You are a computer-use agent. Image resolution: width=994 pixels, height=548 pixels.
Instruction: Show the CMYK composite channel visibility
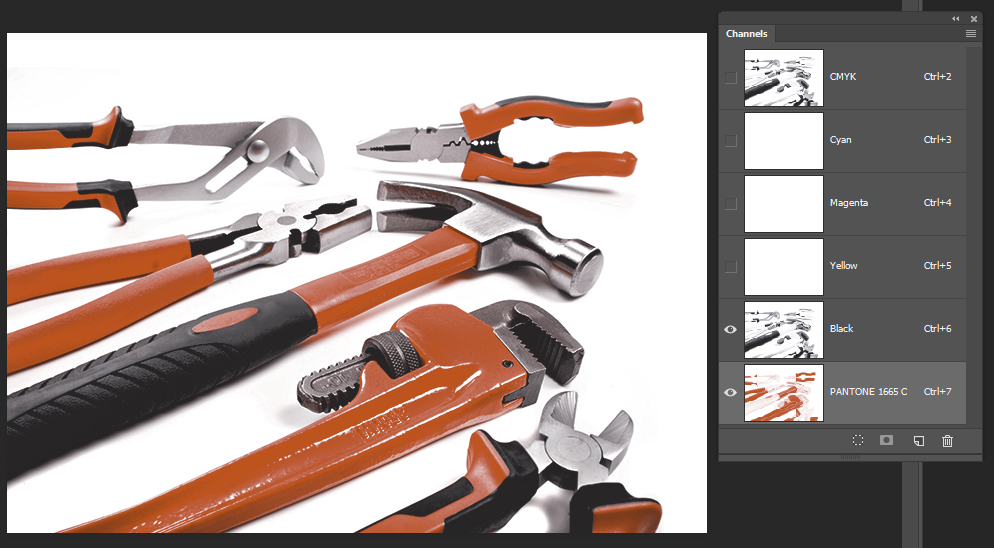pyautogui.click(x=731, y=77)
